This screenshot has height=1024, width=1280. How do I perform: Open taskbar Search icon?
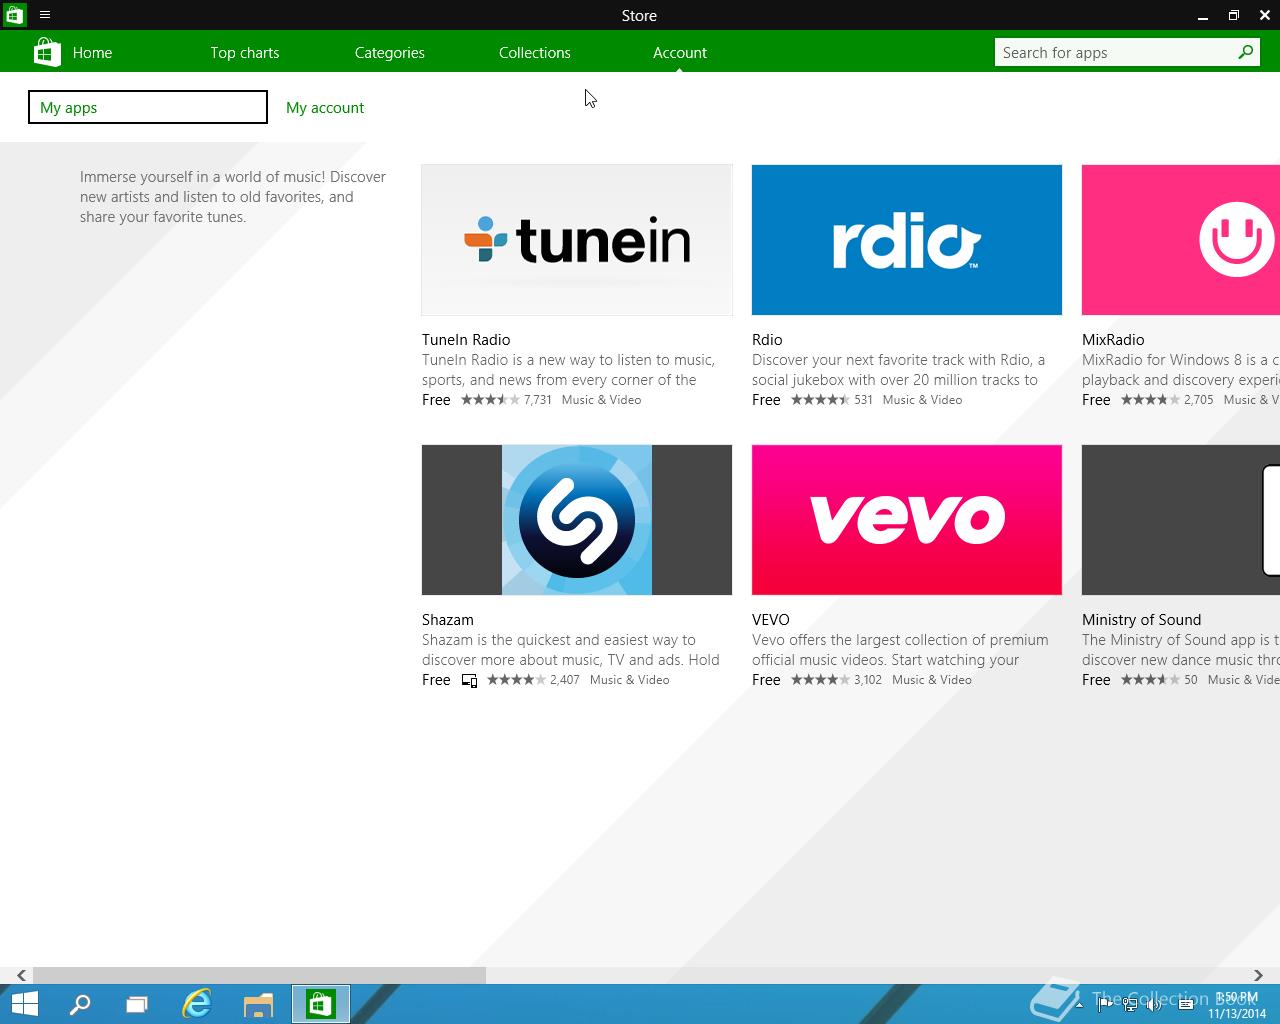pyautogui.click(x=79, y=1004)
